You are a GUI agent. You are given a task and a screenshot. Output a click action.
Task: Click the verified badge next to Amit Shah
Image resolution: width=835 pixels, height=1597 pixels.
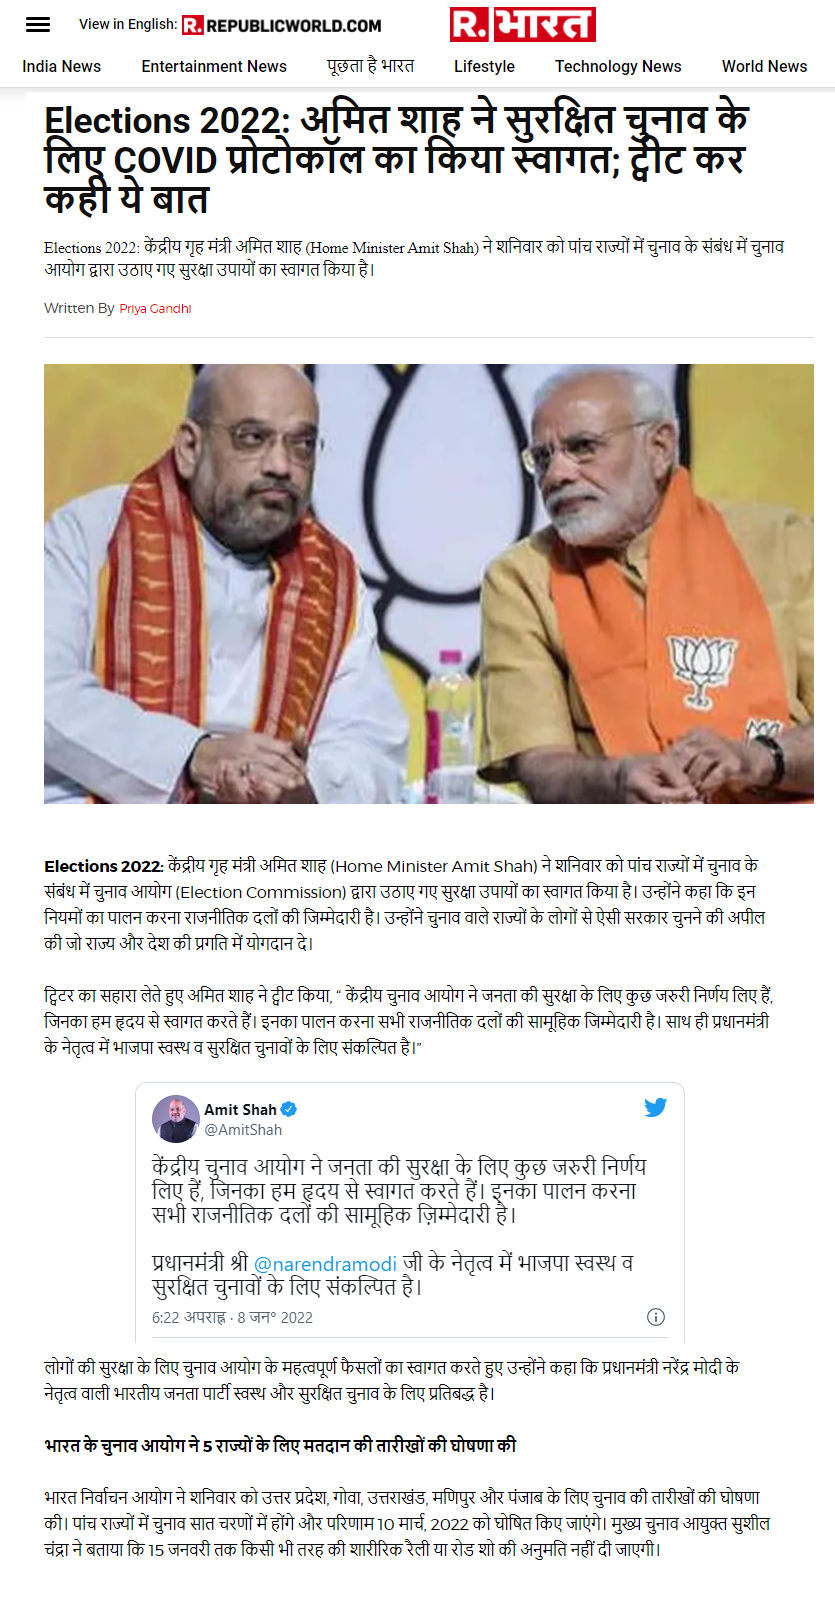(x=289, y=1109)
